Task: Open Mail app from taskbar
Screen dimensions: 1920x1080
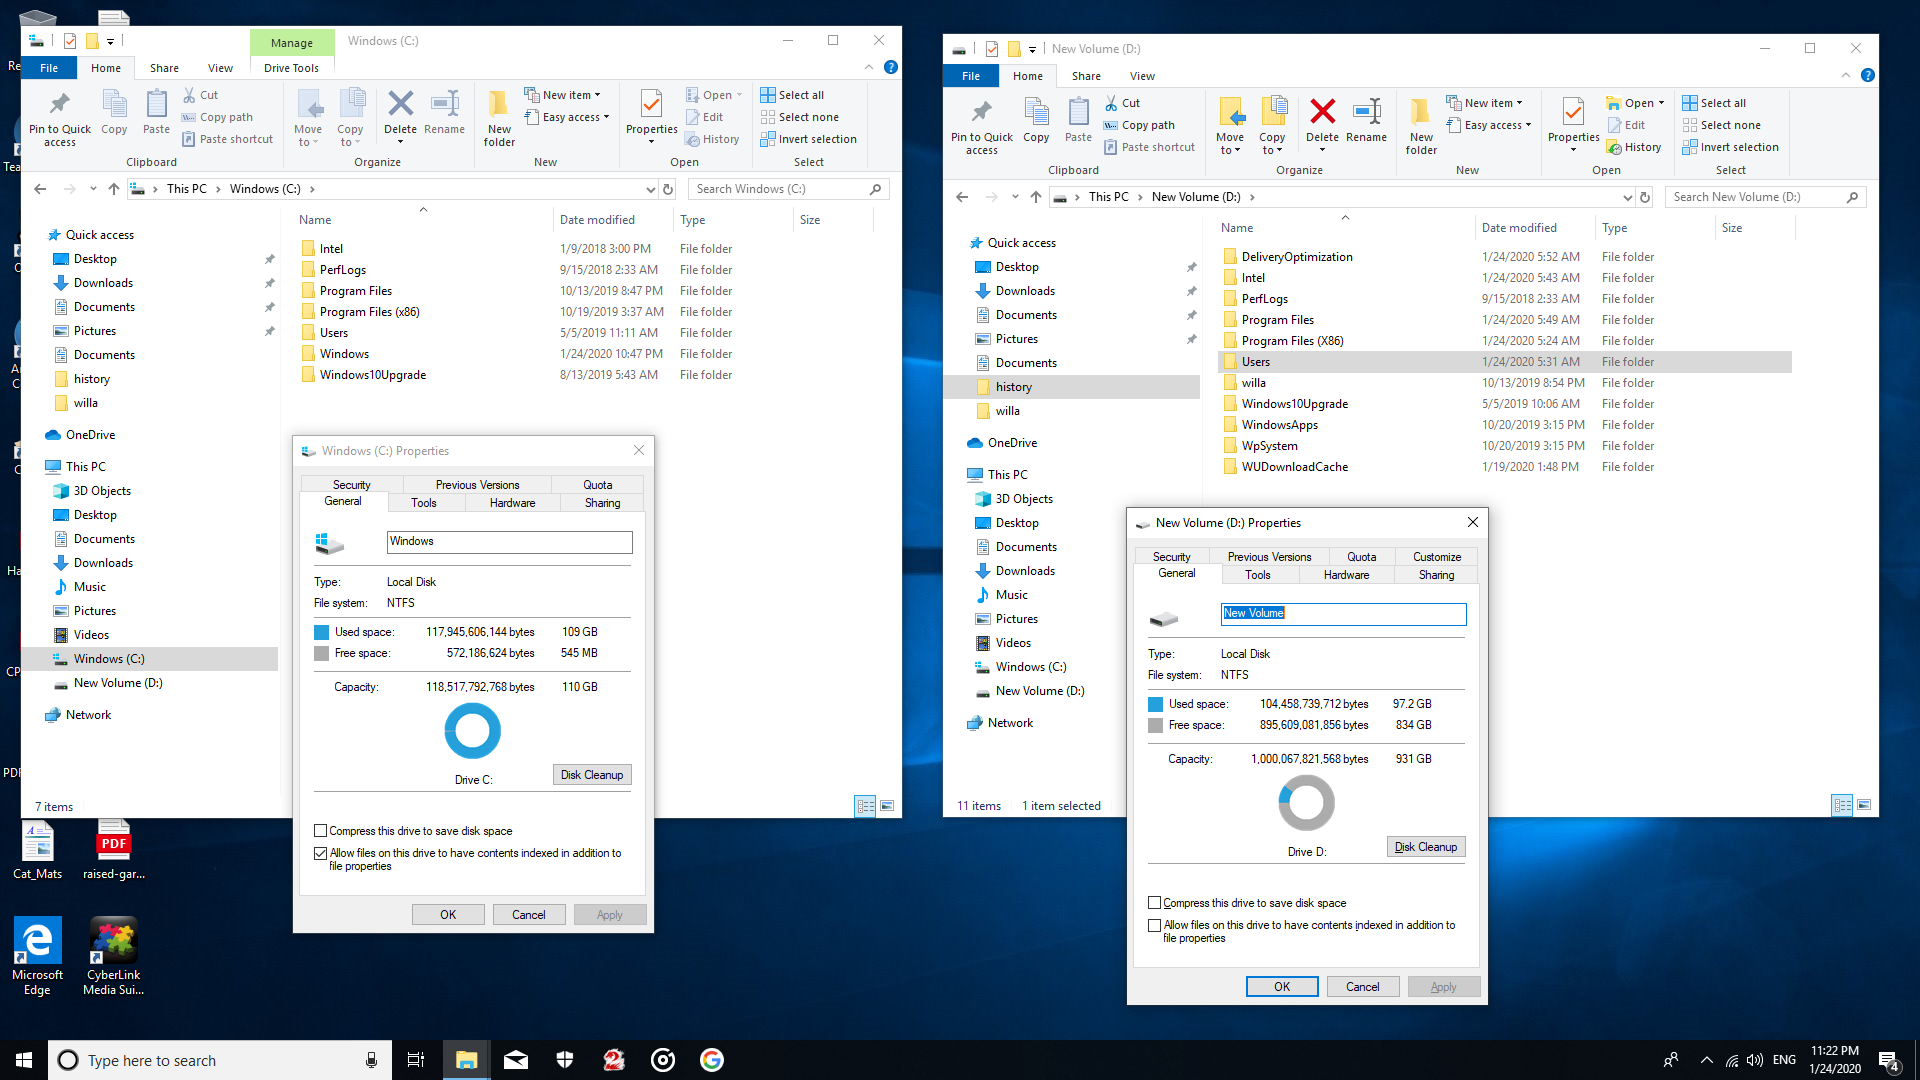Action: [x=516, y=1060]
